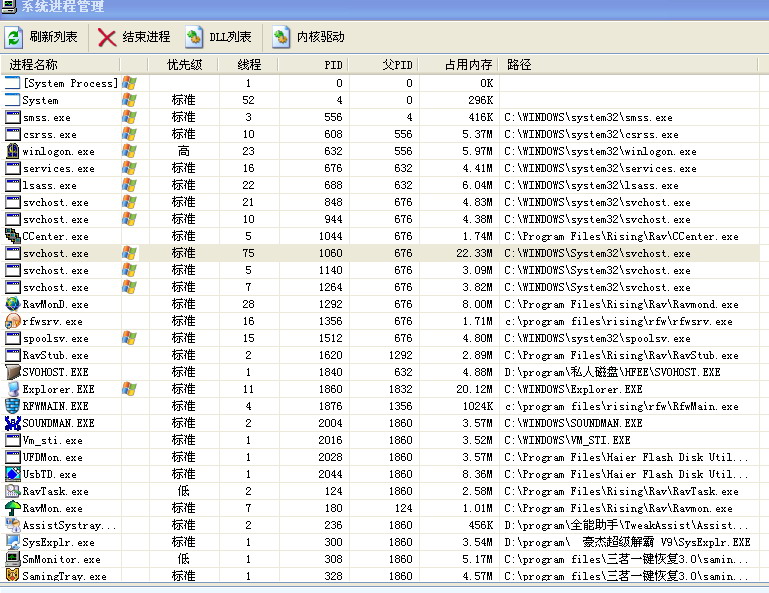
Task: Click the SamingTray.exe process icon
Action: coord(12,575)
